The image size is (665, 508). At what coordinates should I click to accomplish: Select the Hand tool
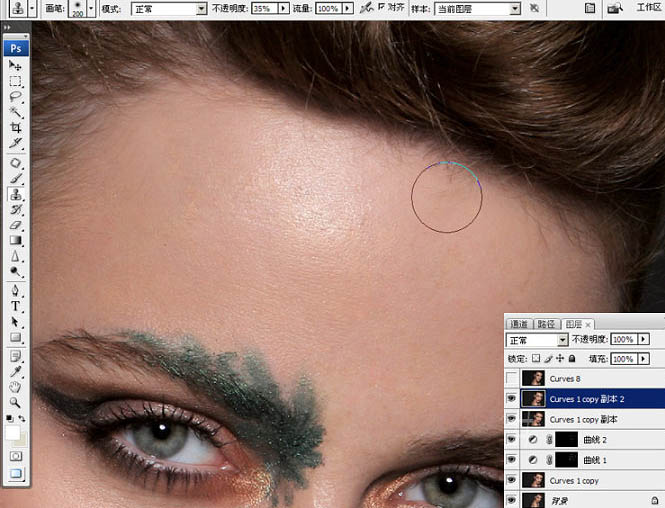pyautogui.click(x=16, y=387)
